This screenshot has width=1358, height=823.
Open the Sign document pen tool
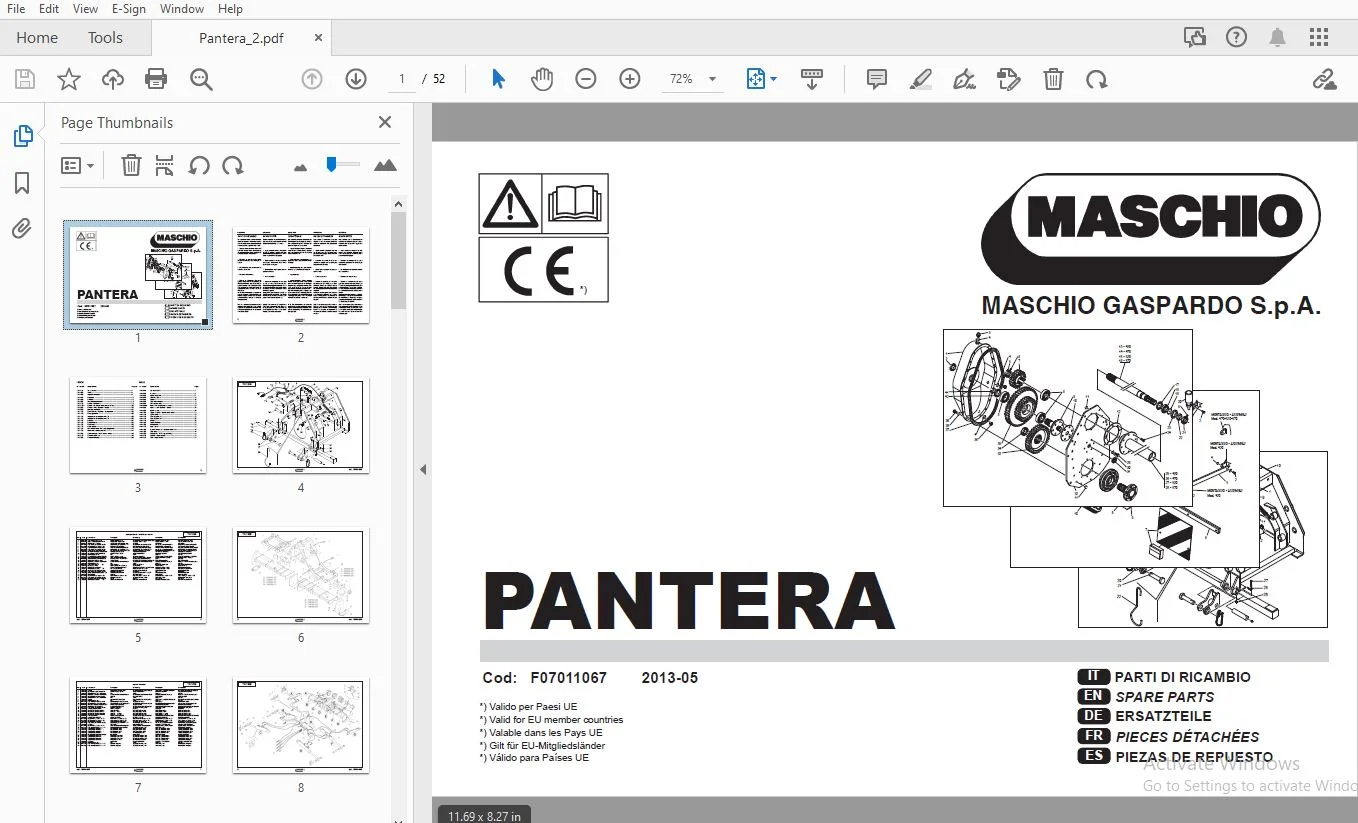[965, 79]
